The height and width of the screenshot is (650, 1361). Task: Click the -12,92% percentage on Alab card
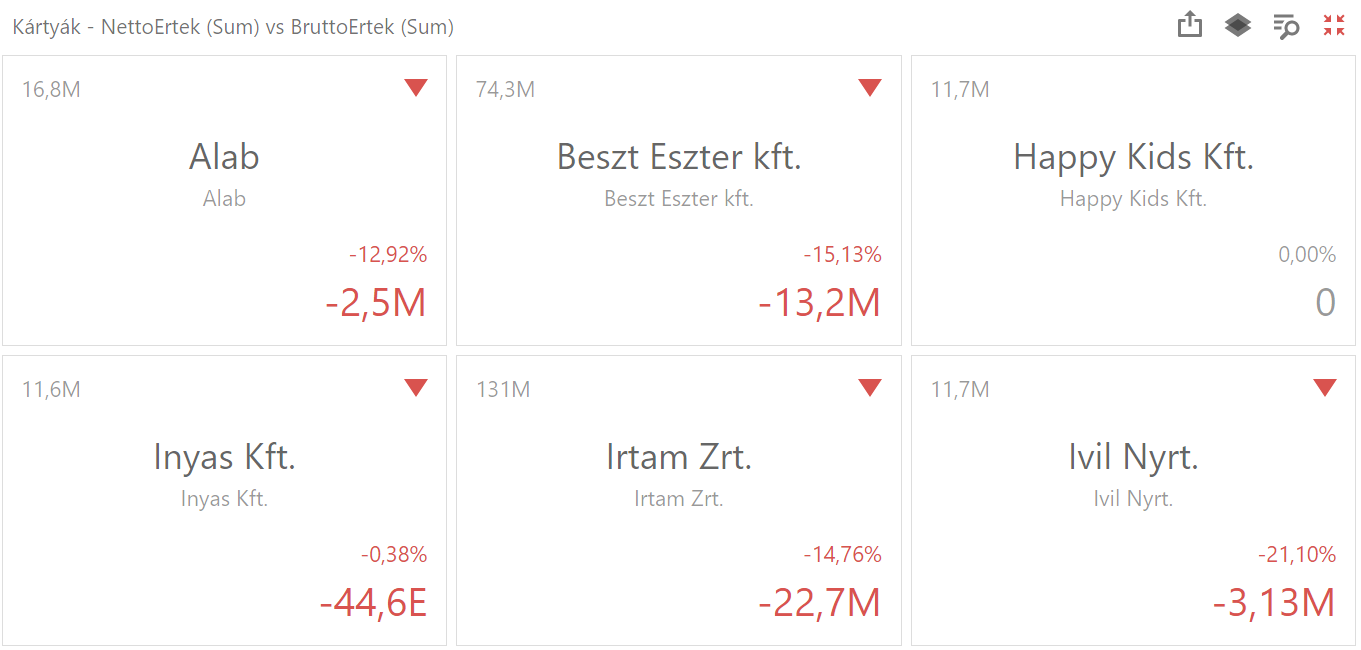click(388, 255)
